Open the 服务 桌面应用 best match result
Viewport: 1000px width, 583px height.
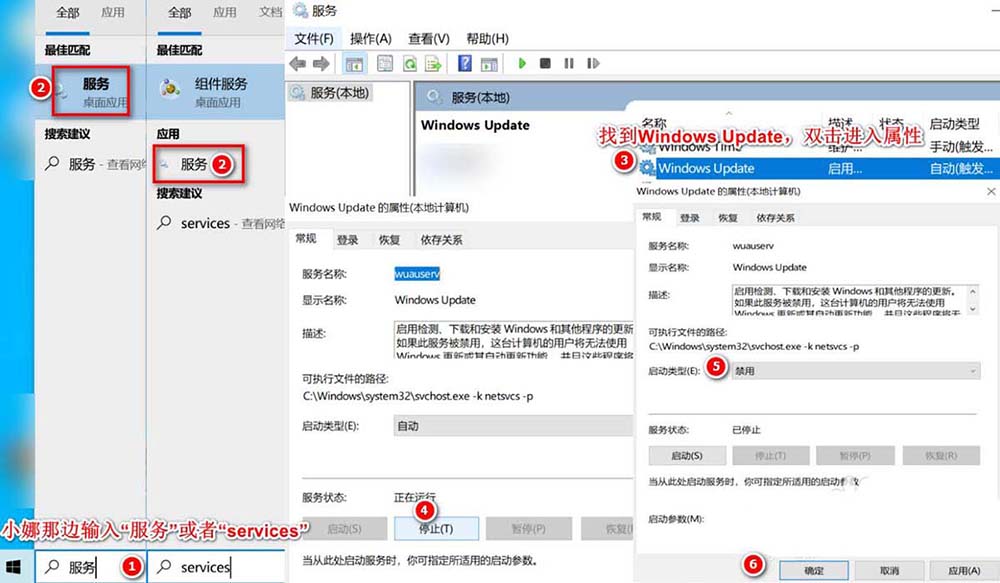click(91, 91)
